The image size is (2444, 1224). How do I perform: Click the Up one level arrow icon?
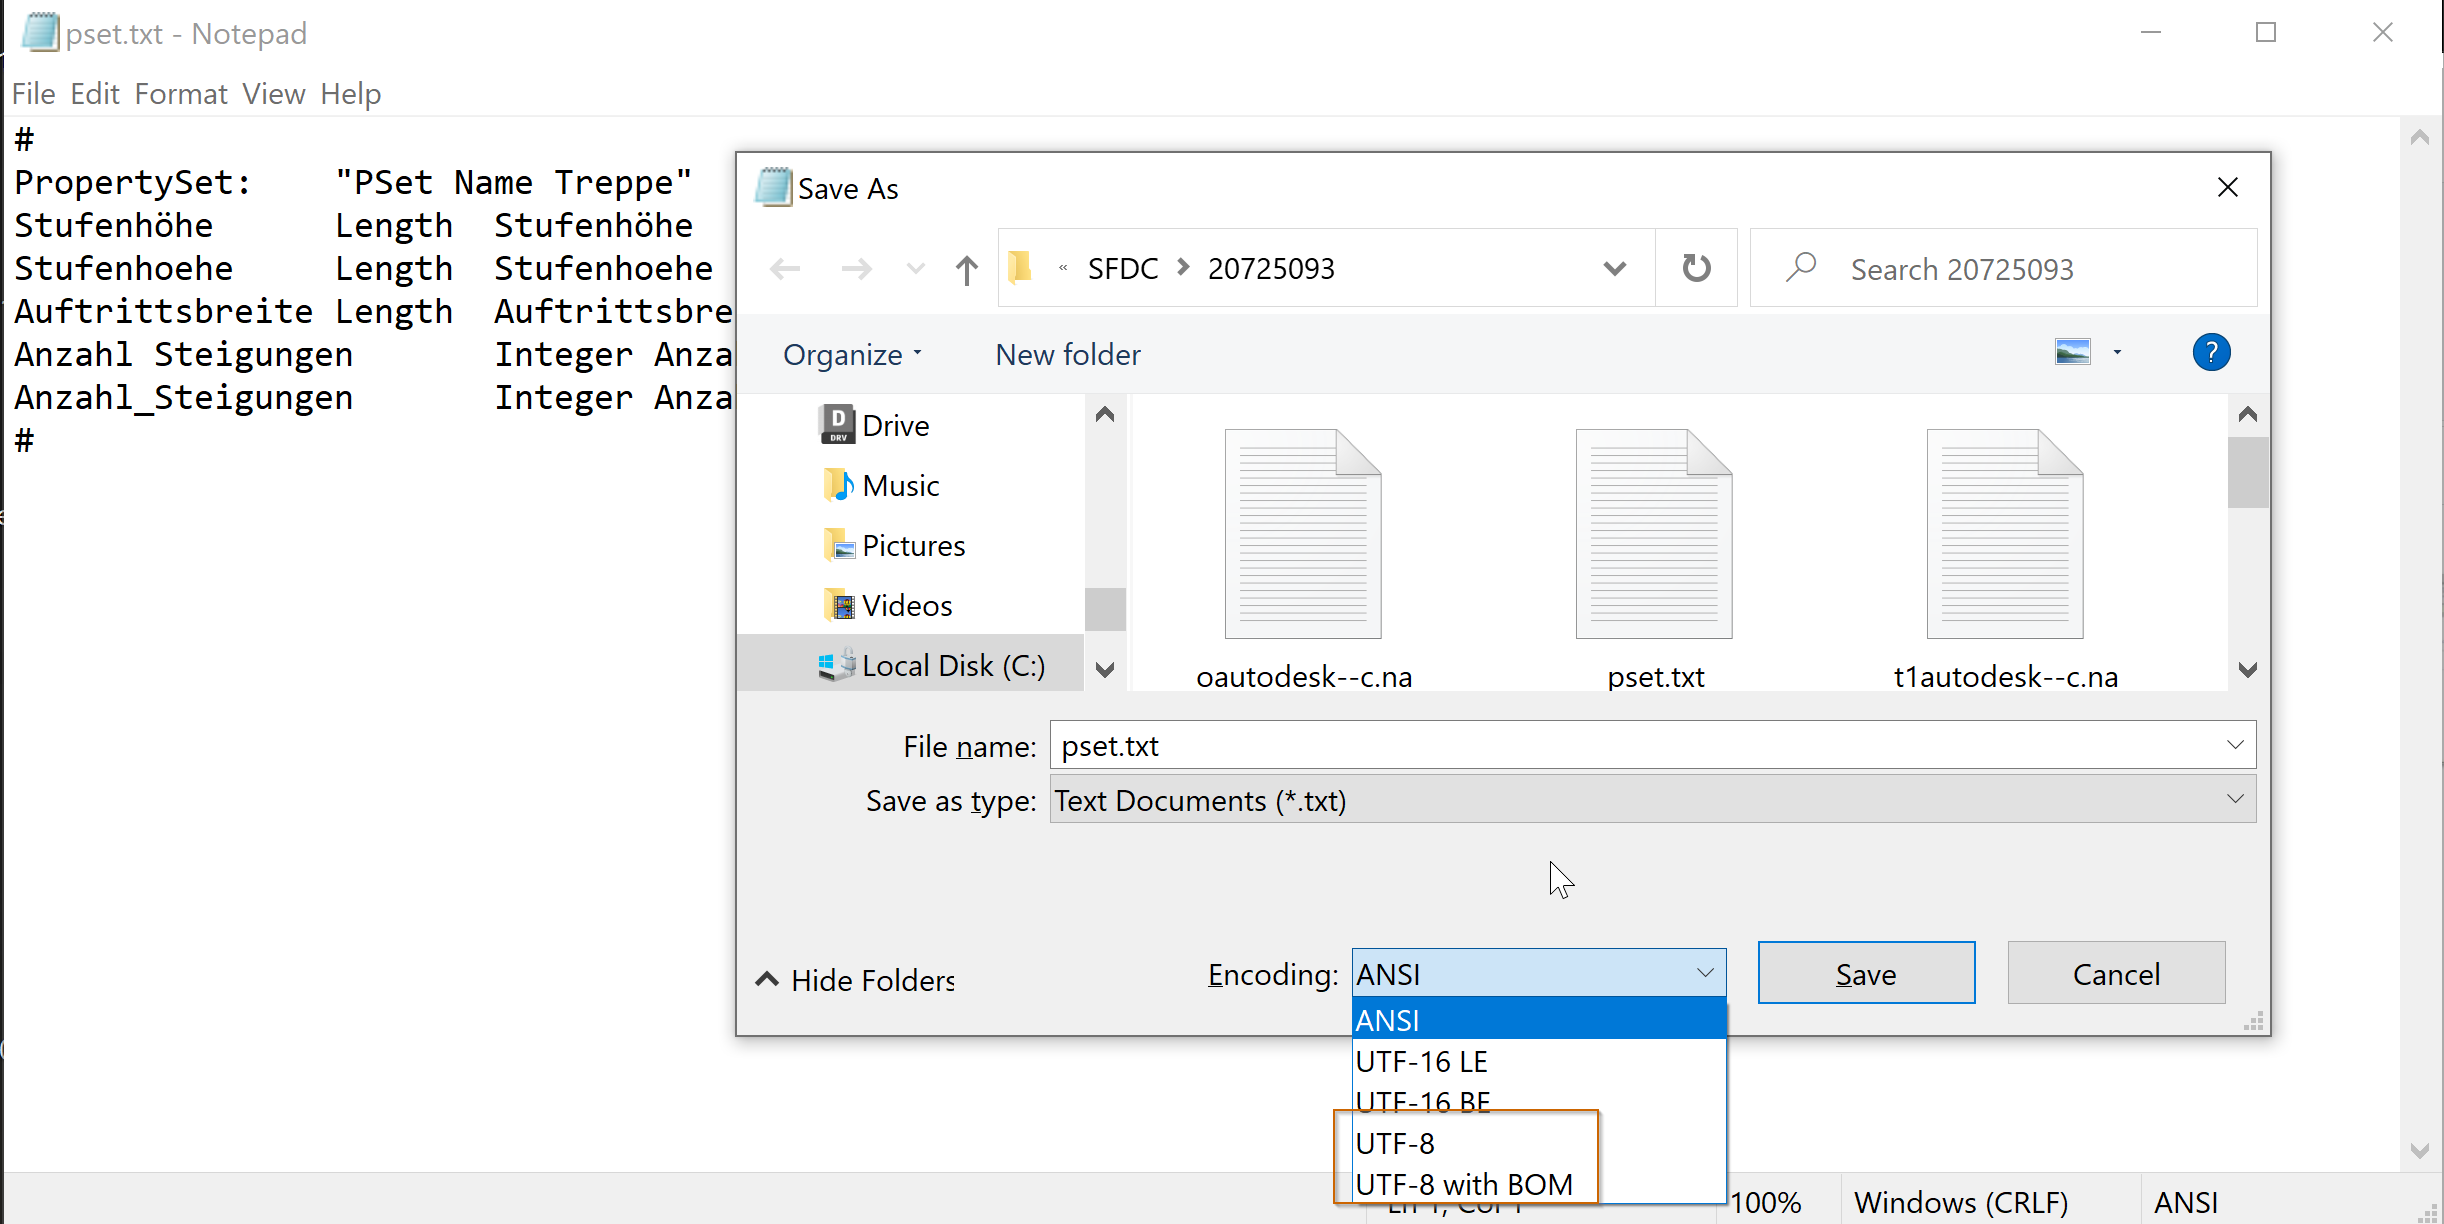click(966, 269)
